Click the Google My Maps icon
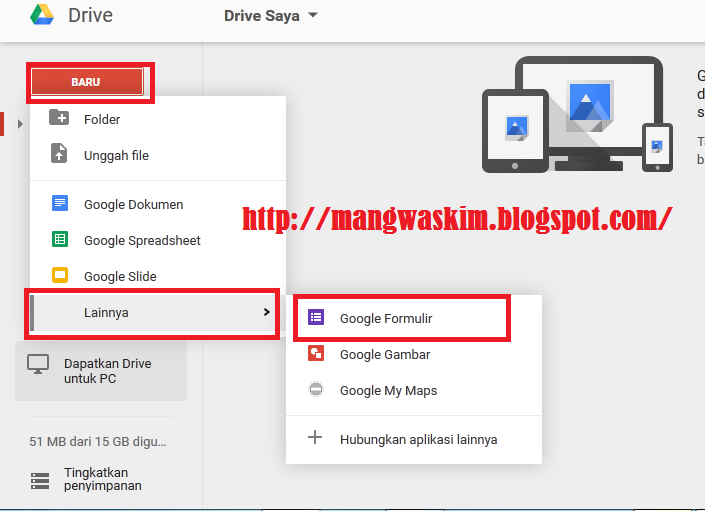This screenshot has width=705, height=511. 316,389
